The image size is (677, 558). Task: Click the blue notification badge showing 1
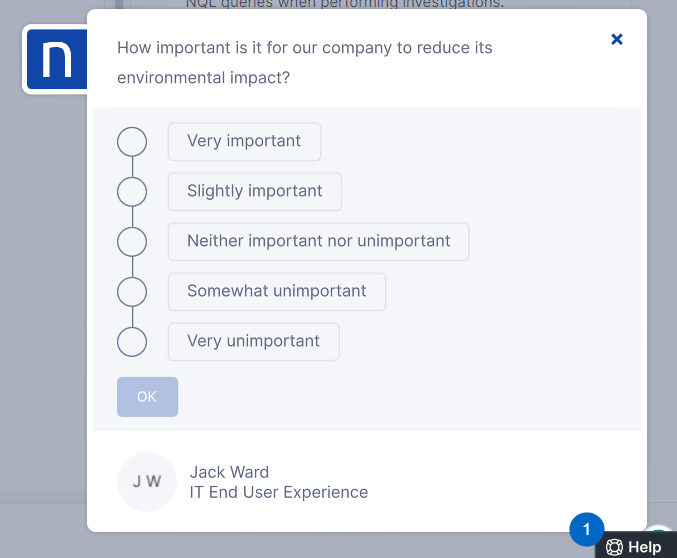(587, 529)
